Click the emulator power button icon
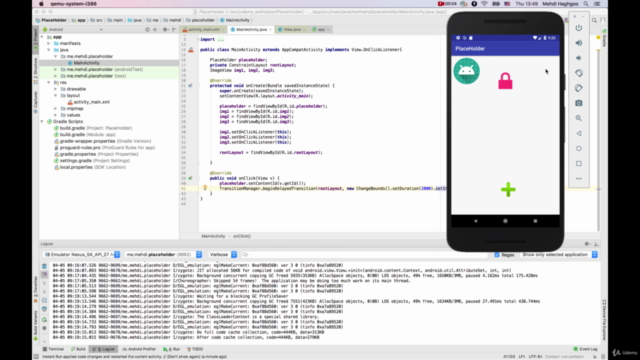 click(579, 28)
